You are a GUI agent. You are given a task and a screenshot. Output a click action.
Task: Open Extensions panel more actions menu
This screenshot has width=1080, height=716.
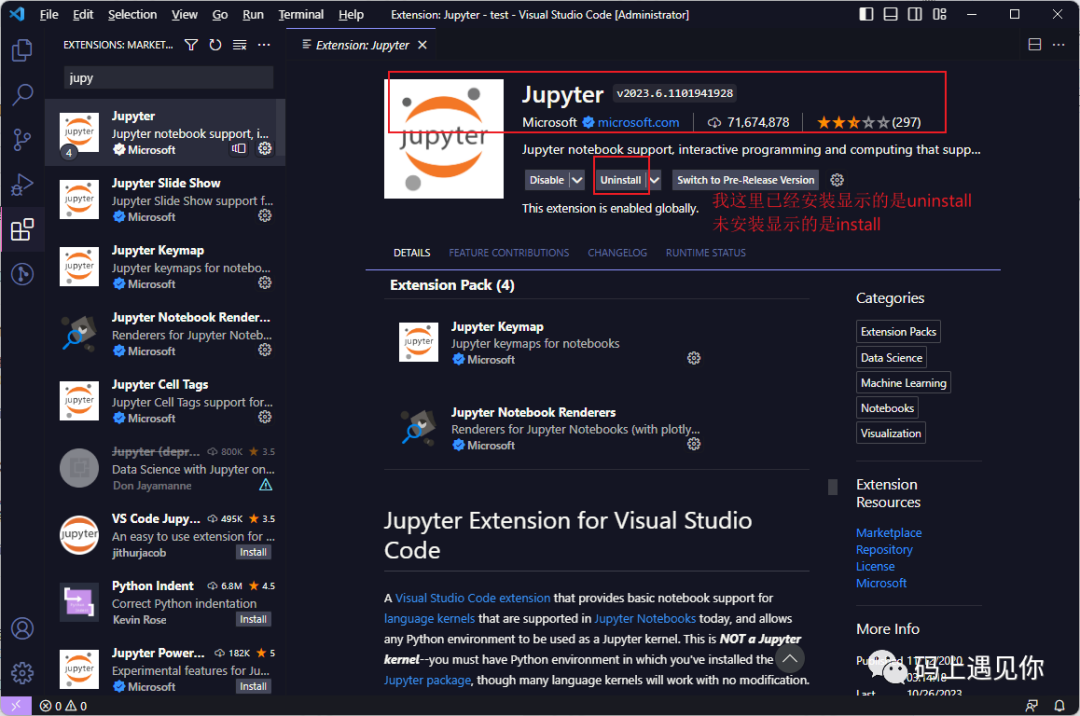coord(264,45)
